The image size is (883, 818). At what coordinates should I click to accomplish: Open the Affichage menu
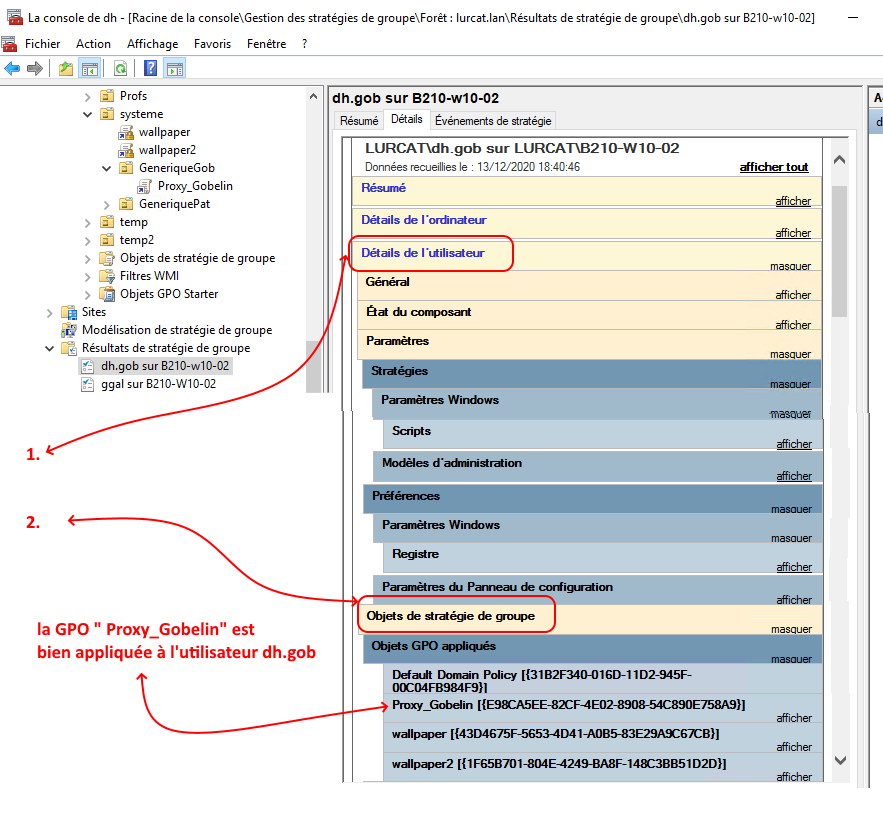[x=152, y=44]
